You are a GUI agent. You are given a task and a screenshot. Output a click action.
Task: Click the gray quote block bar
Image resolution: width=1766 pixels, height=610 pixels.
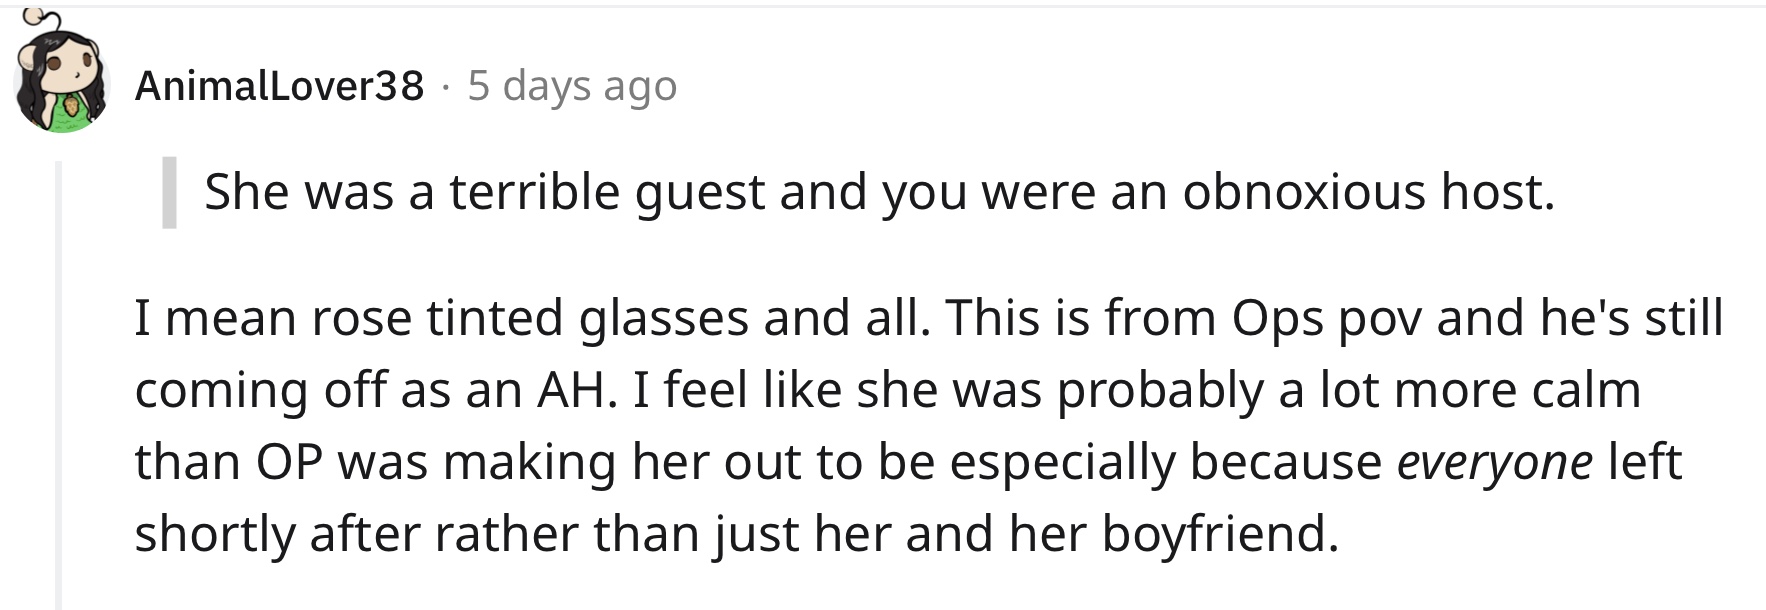(169, 192)
